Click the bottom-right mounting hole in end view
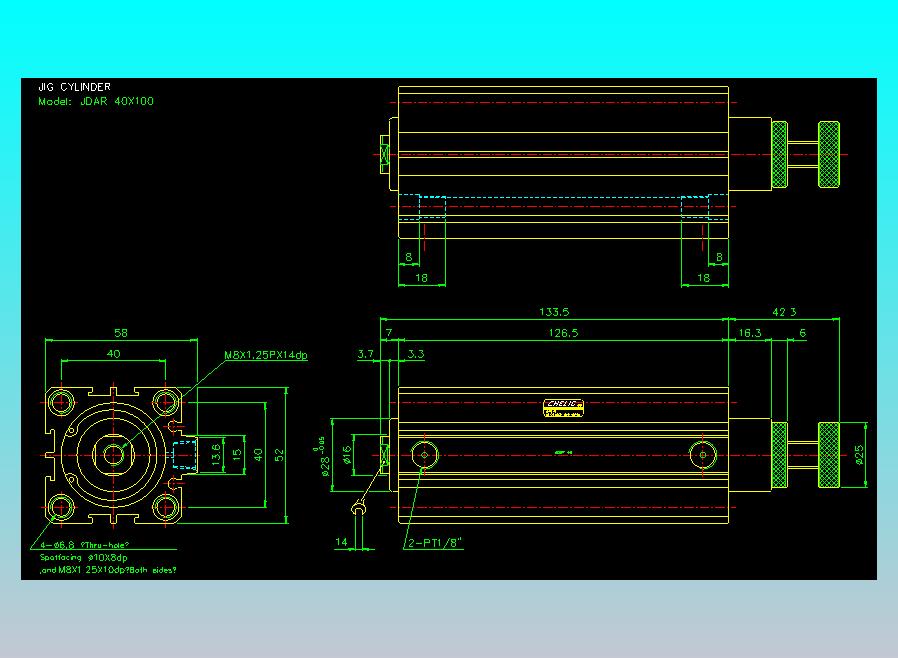This screenshot has width=898, height=658. click(166, 508)
